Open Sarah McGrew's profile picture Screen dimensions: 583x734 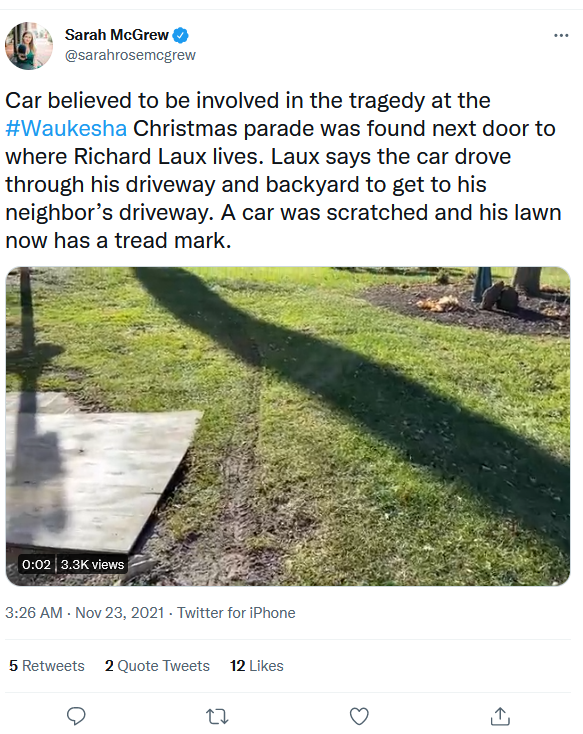coord(29,45)
